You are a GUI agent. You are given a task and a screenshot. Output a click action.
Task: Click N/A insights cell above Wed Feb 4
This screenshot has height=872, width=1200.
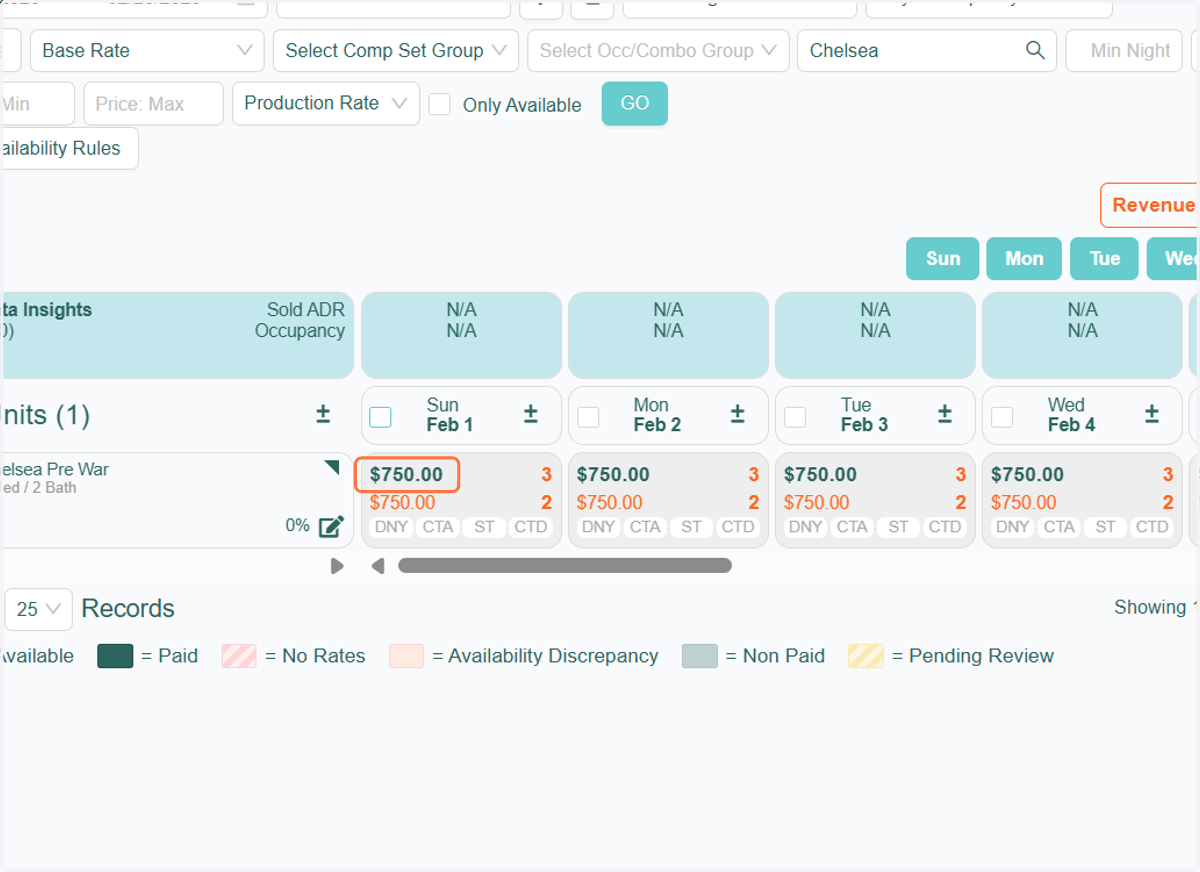(x=1082, y=335)
